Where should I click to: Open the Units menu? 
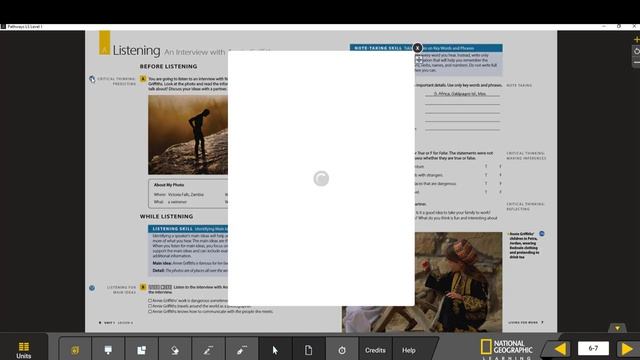point(24,350)
